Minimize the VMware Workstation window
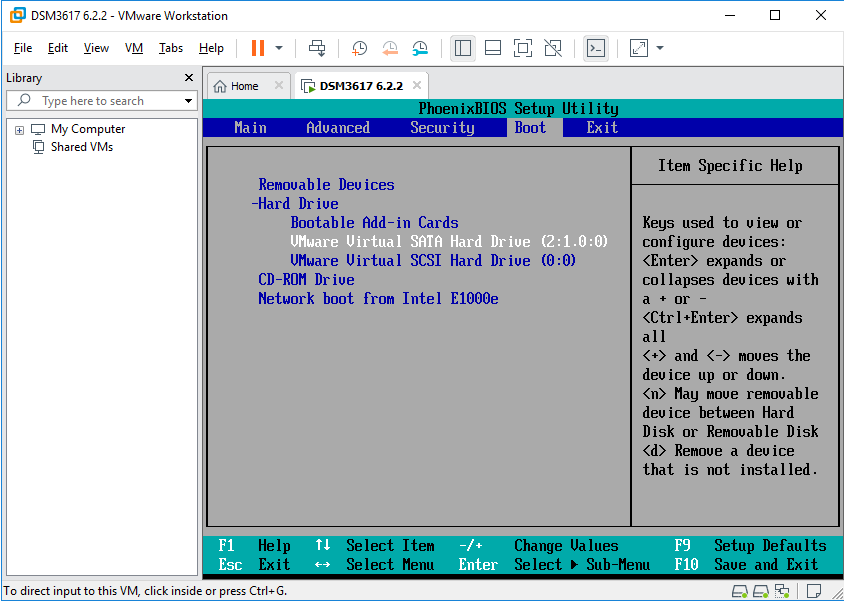Screen dimensions: 844x601 pyautogui.click(x=729, y=15)
